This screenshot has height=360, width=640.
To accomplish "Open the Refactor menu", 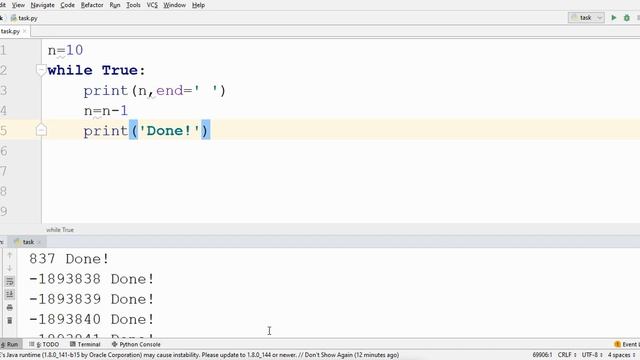I will point(92,5).
